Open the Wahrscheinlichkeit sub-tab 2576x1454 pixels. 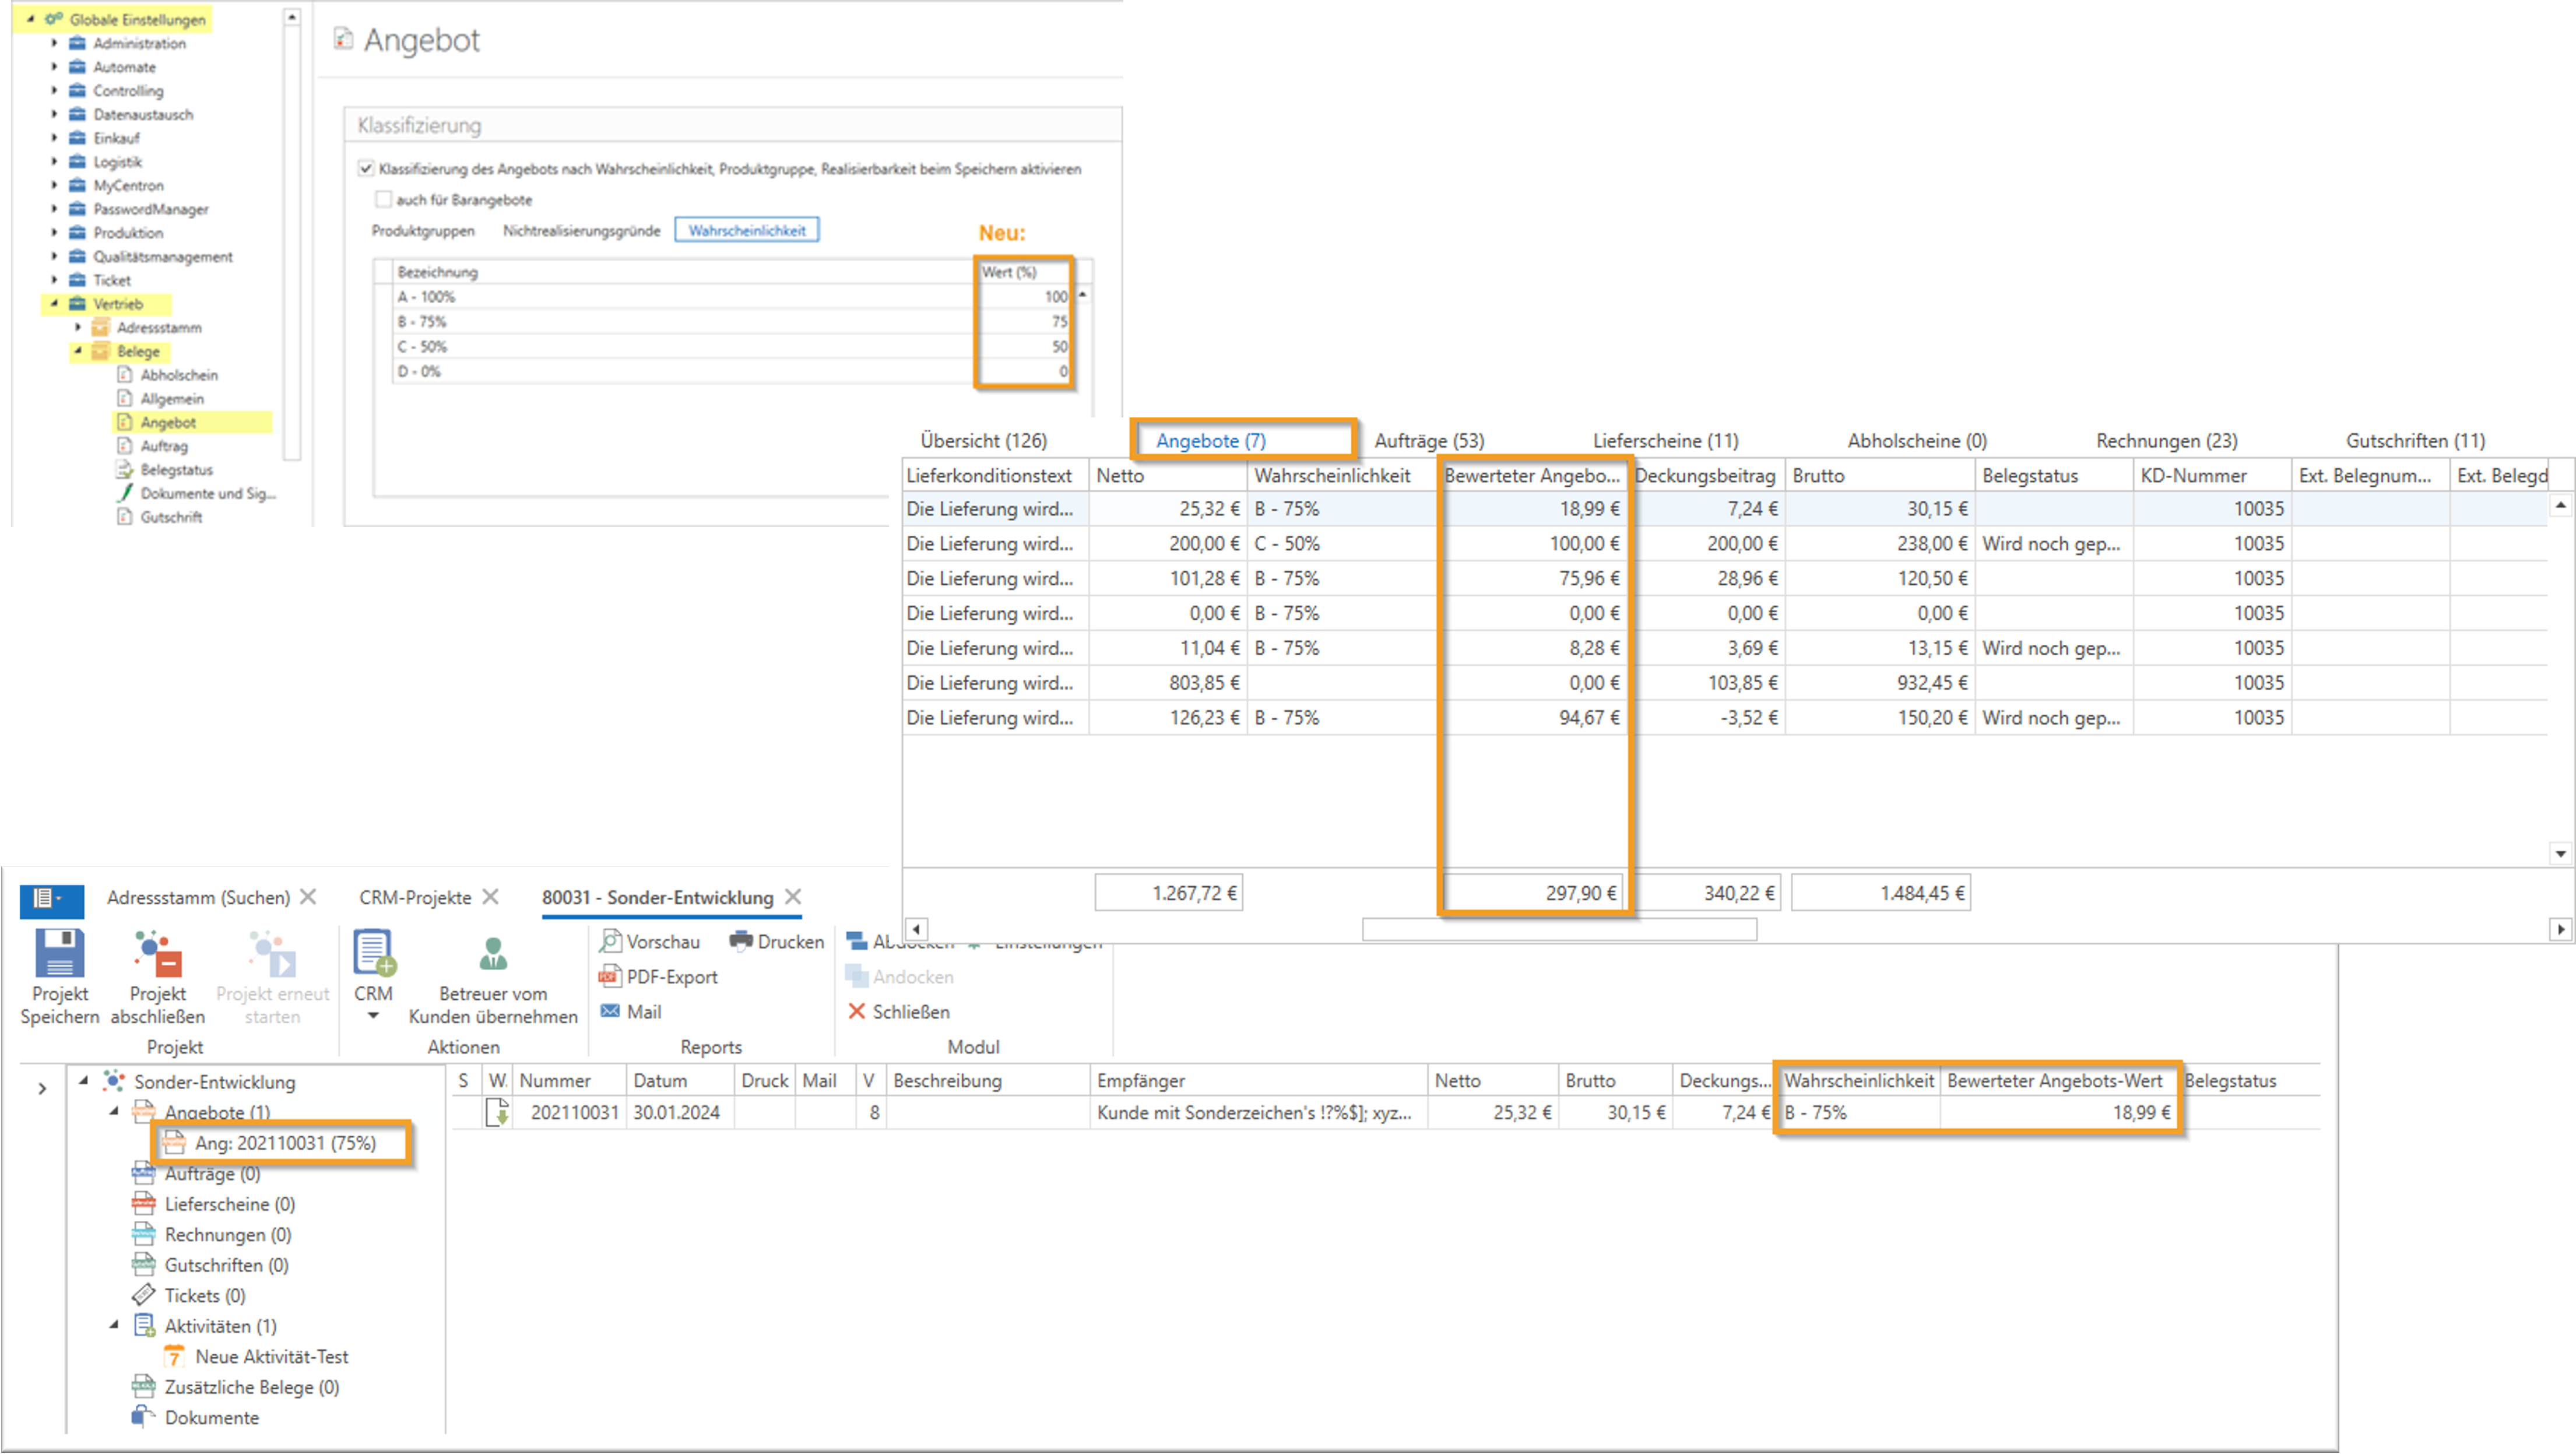click(x=746, y=230)
